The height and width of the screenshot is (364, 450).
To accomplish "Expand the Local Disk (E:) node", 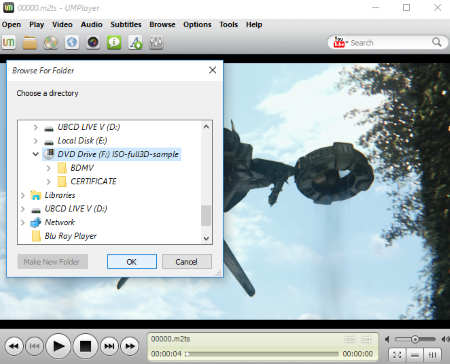I will pos(36,141).
